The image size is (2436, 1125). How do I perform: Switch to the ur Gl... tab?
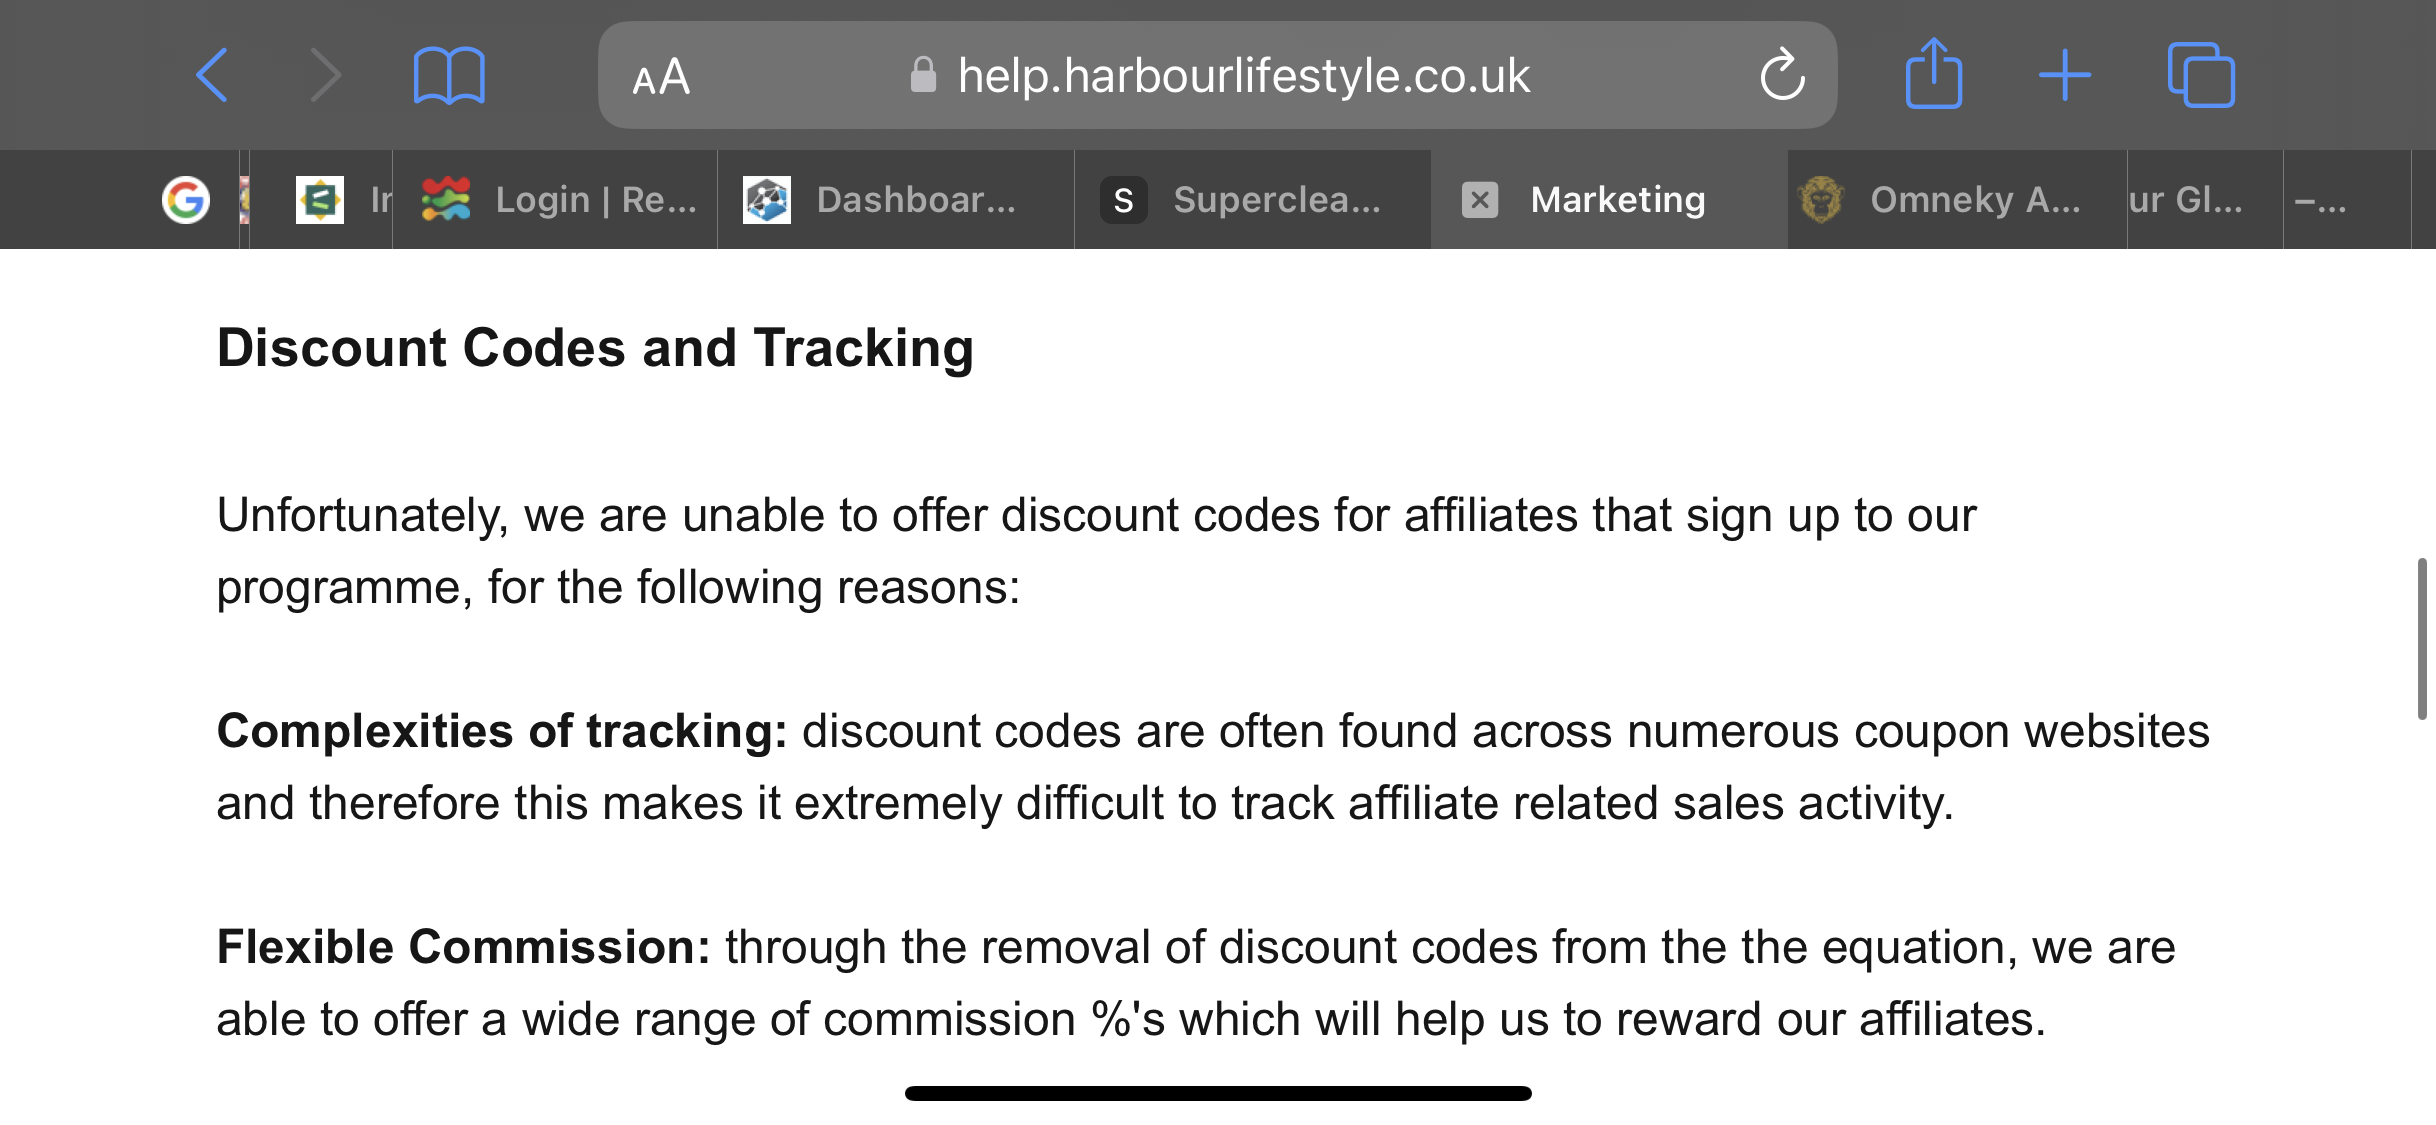[2206, 200]
